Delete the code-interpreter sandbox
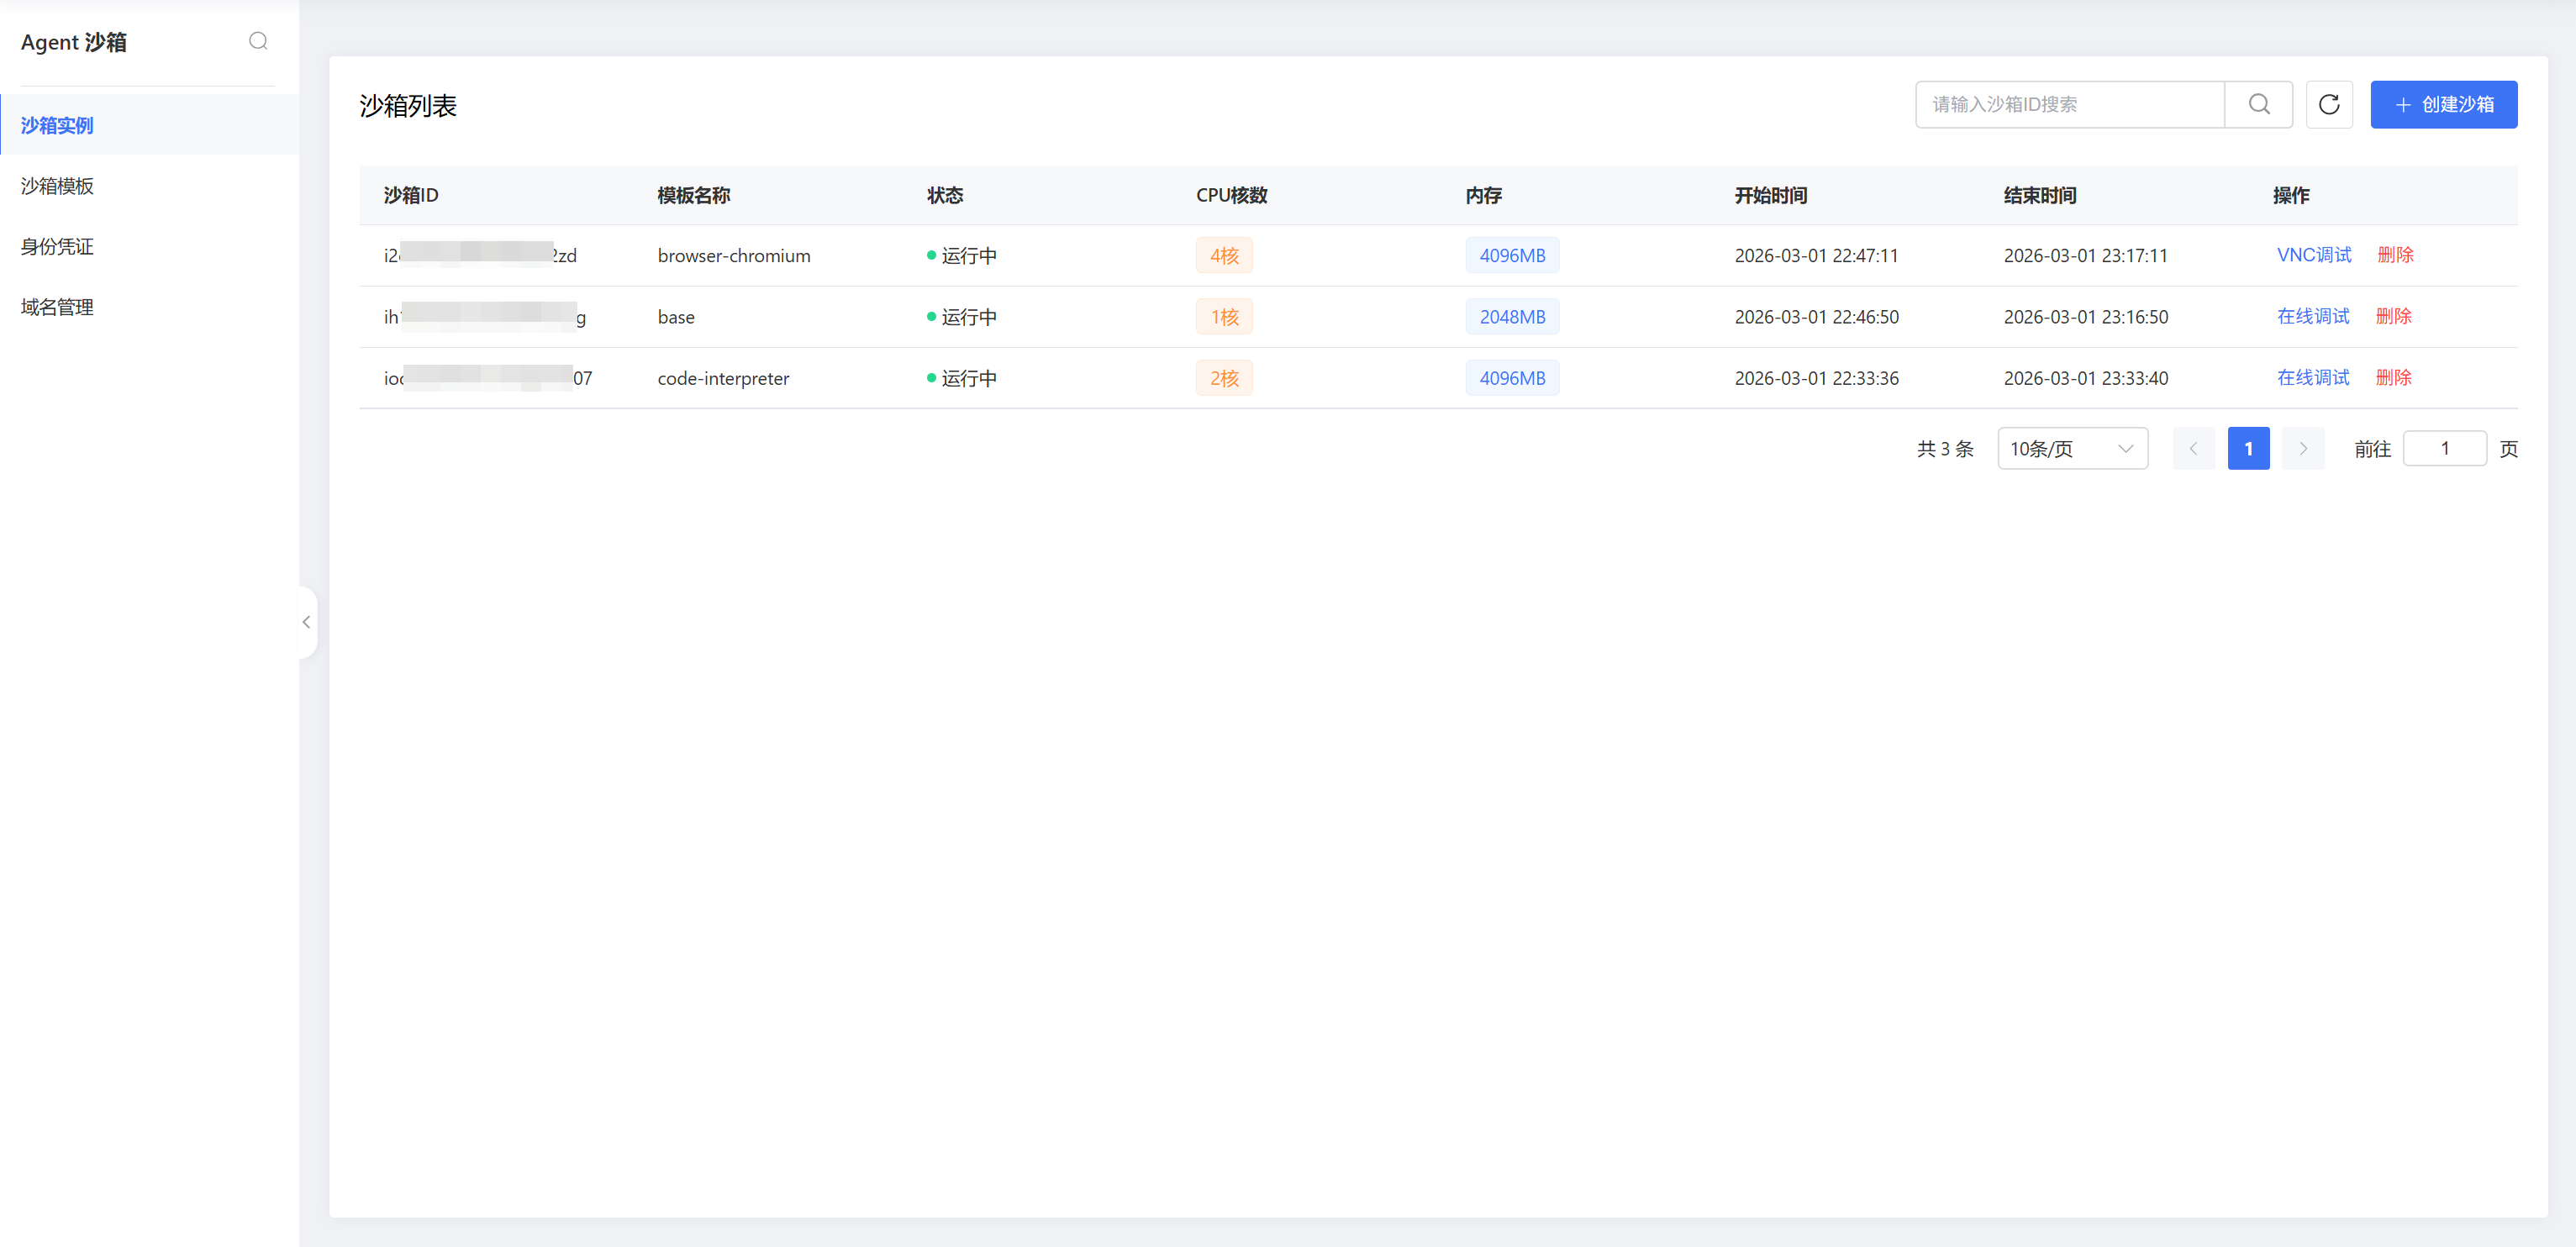 coord(2393,377)
